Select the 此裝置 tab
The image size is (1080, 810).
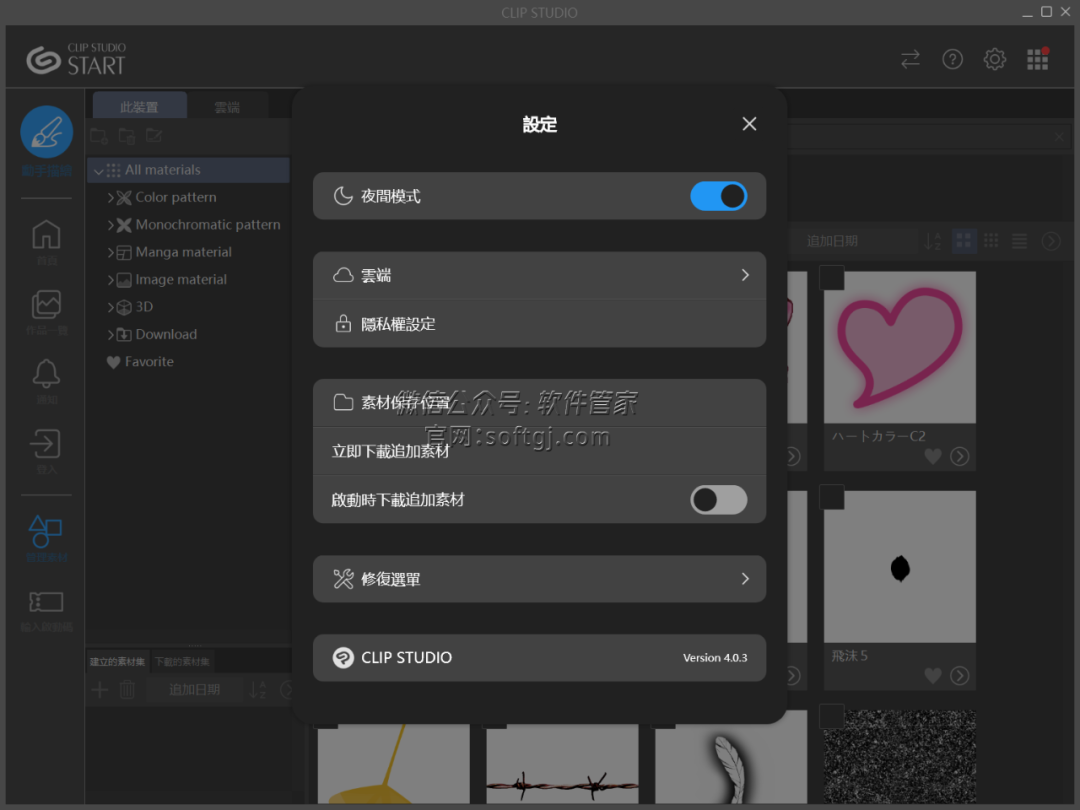coord(139,107)
